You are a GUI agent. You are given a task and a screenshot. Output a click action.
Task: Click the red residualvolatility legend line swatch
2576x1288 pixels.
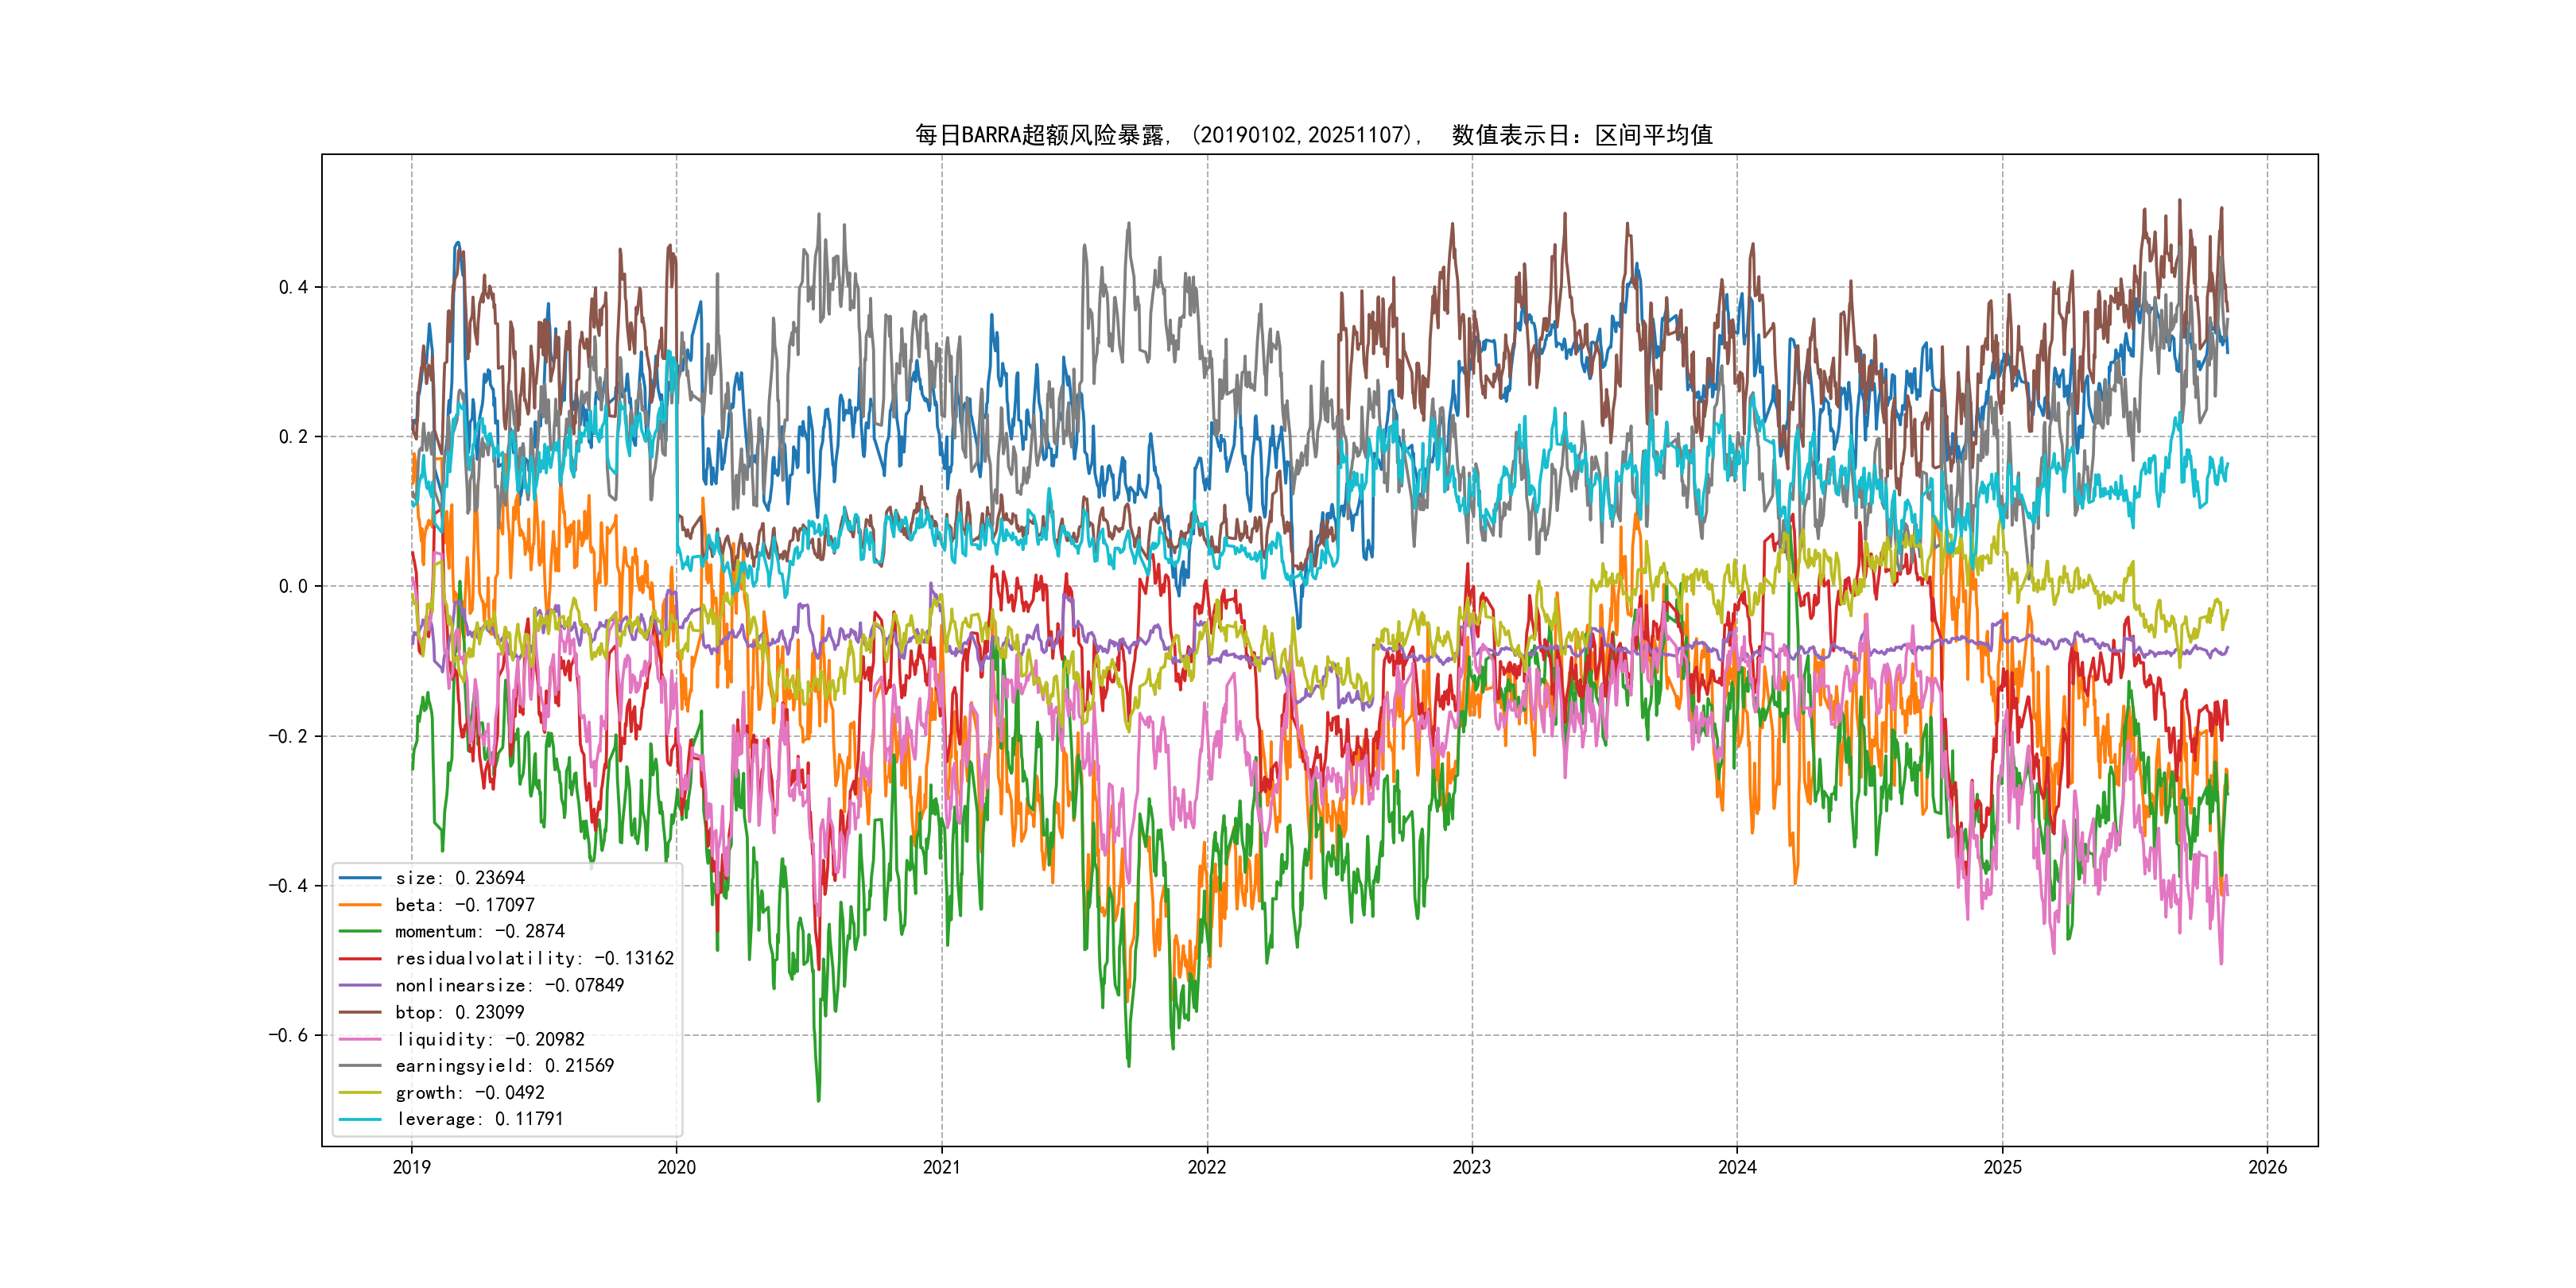pos(360,959)
